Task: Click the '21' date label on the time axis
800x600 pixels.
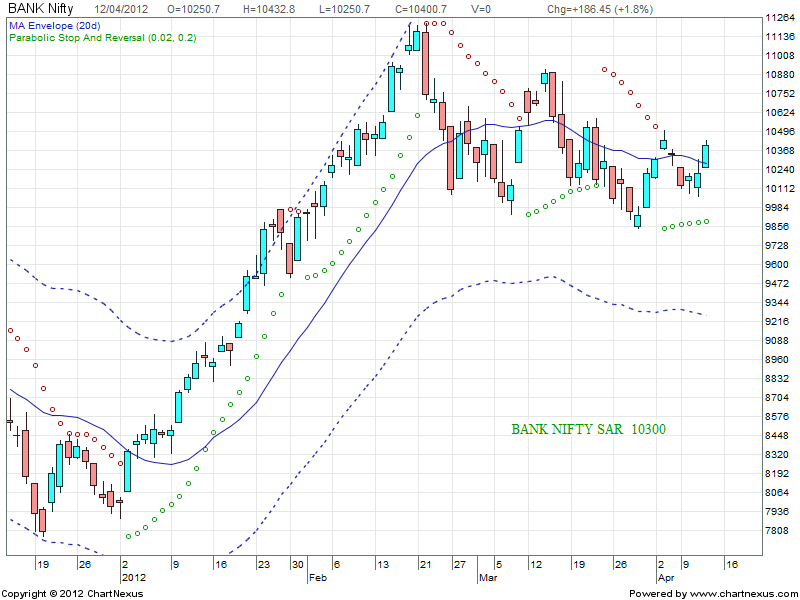Action: [x=426, y=564]
